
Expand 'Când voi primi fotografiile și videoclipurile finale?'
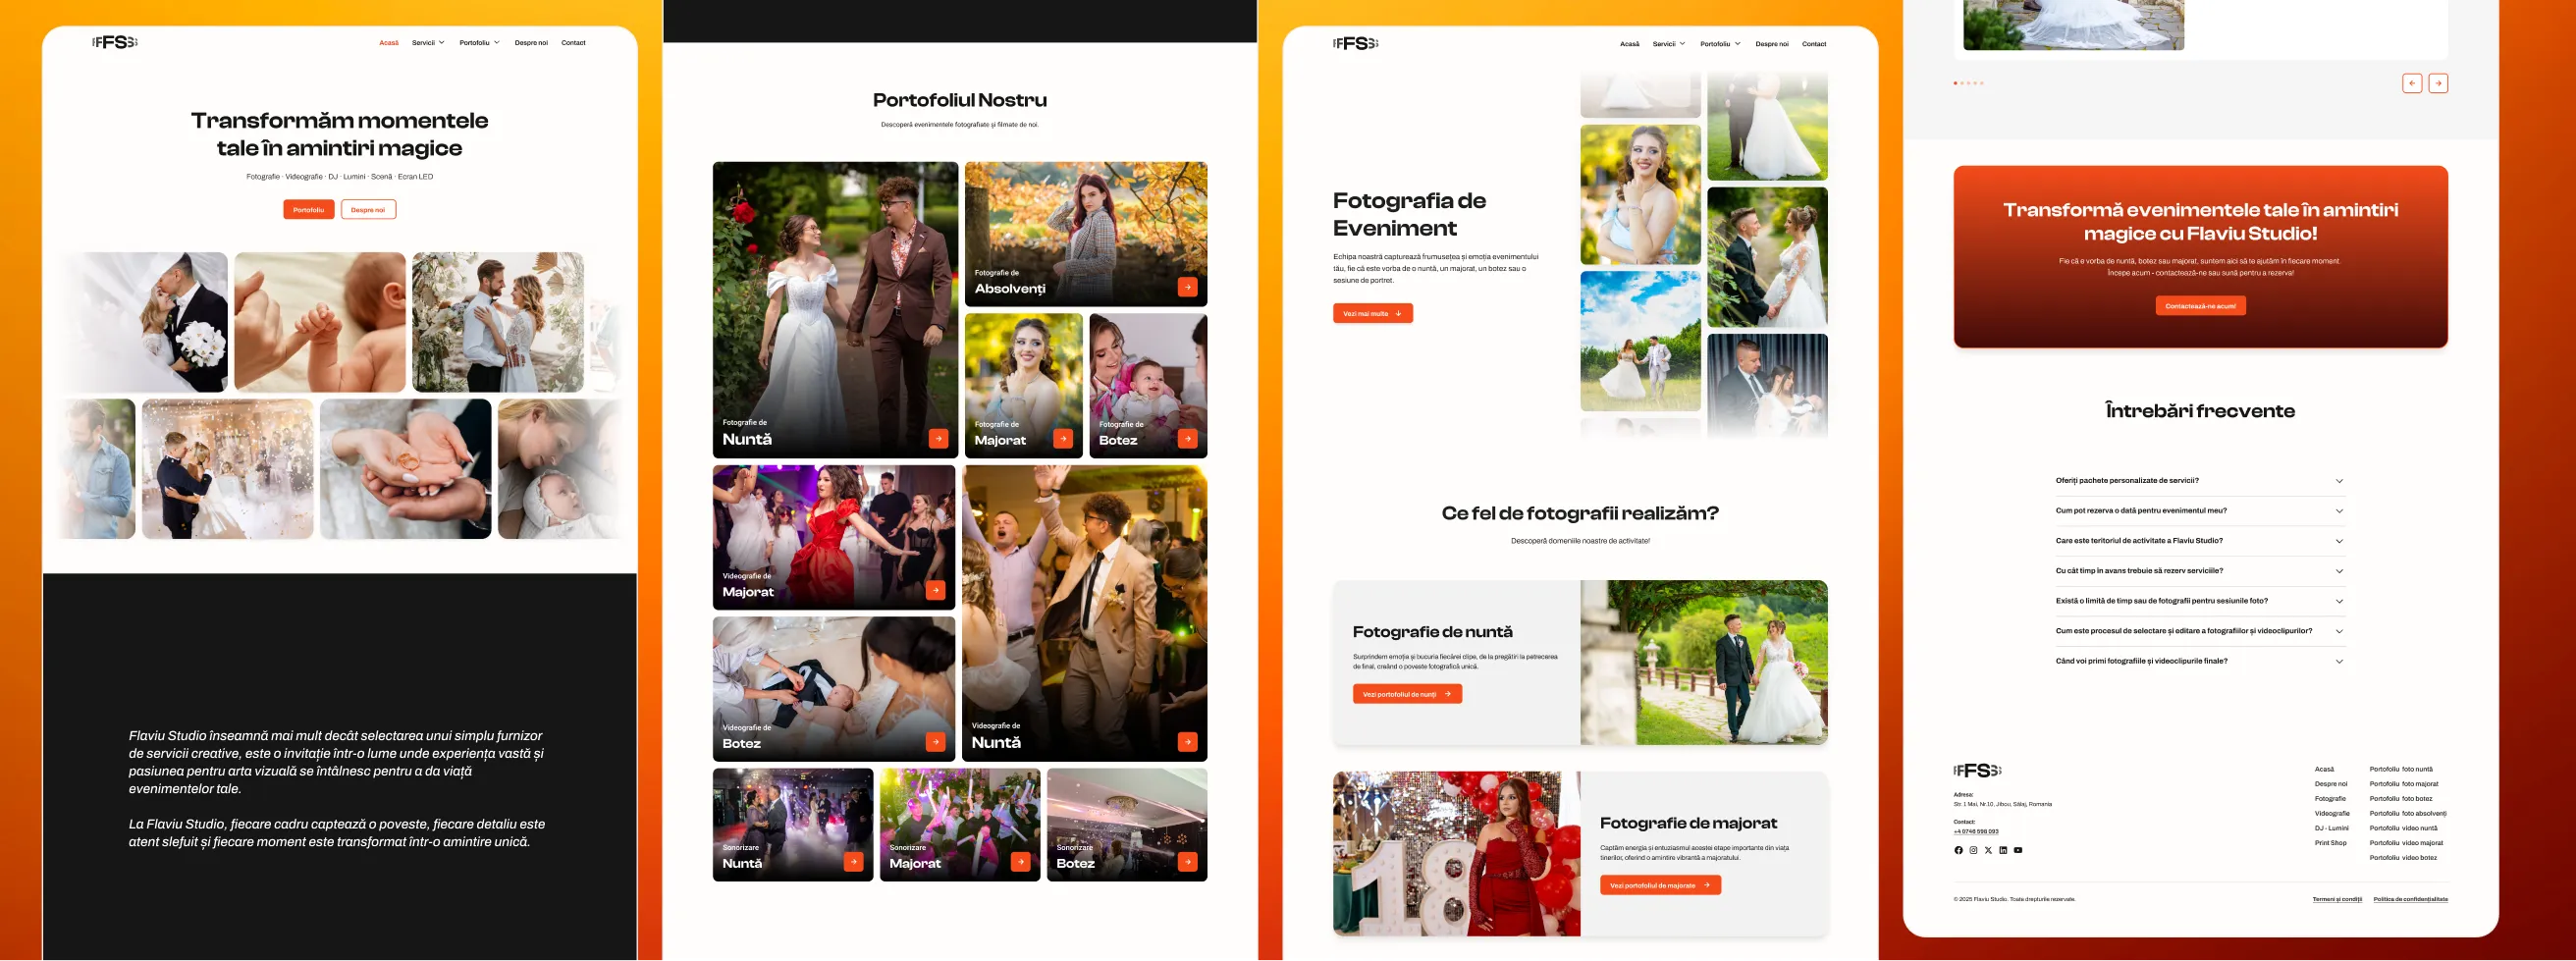(x=2200, y=661)
